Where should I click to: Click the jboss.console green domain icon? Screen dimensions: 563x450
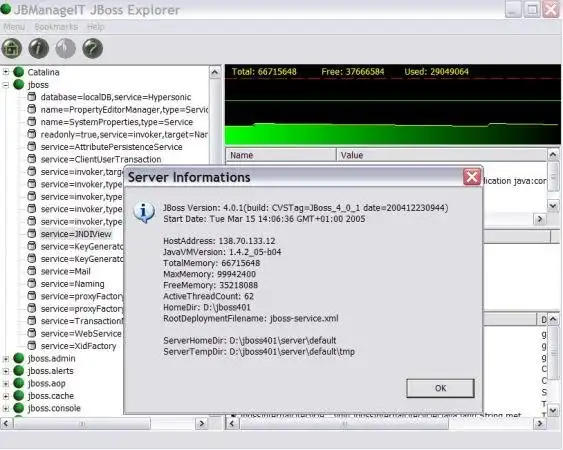19,408
